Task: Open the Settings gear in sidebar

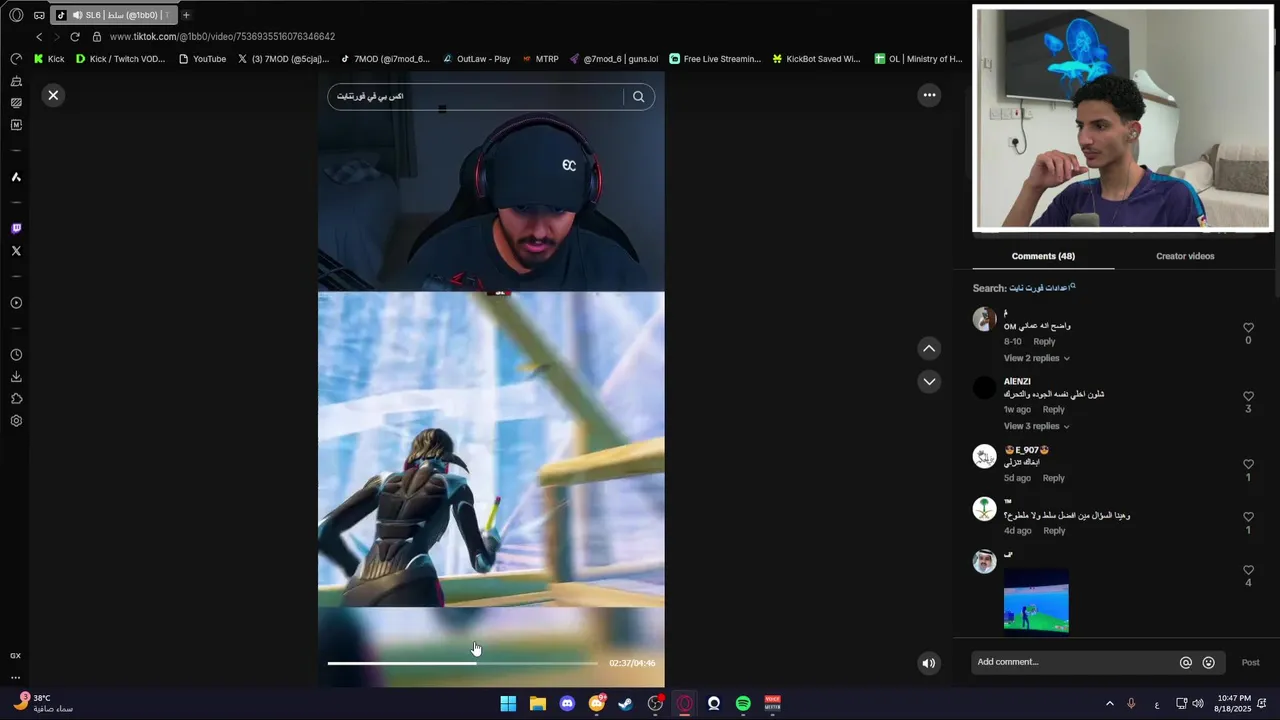Action: coord(16,421)
